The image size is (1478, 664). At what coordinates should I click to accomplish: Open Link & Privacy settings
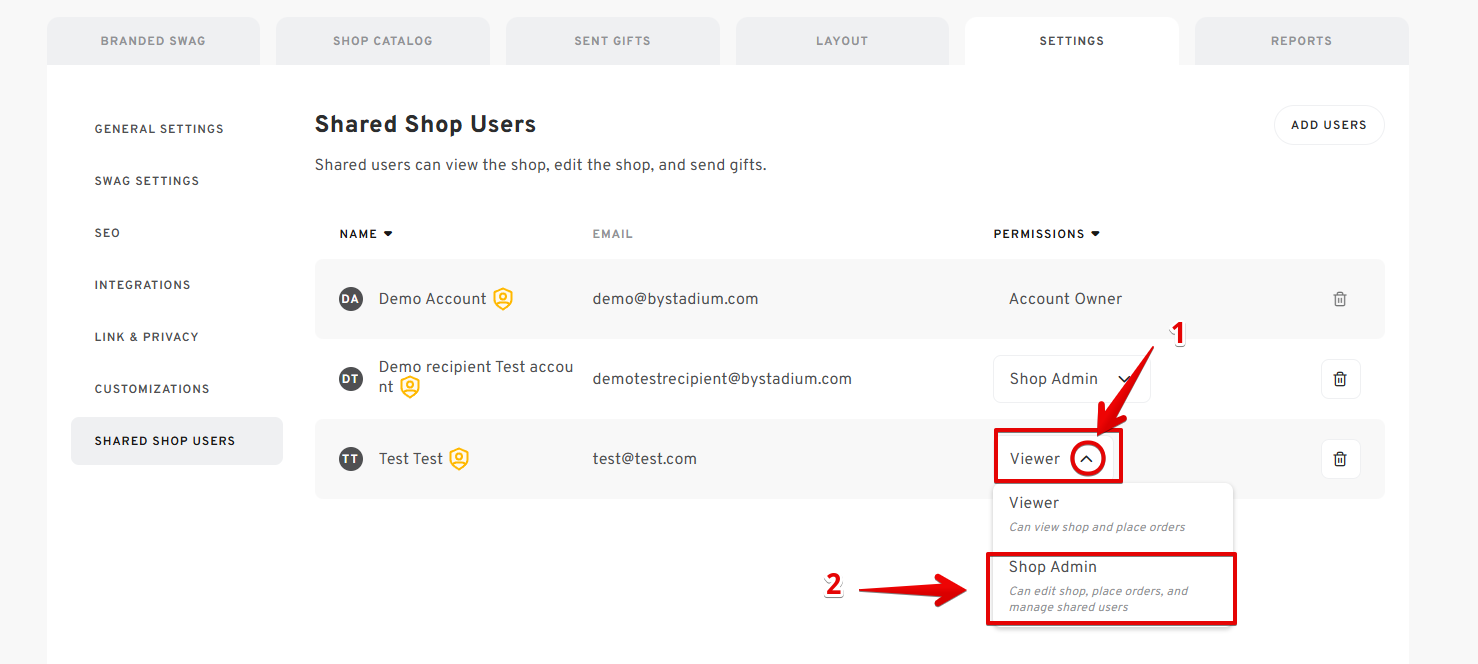click(x=146, y=337)
